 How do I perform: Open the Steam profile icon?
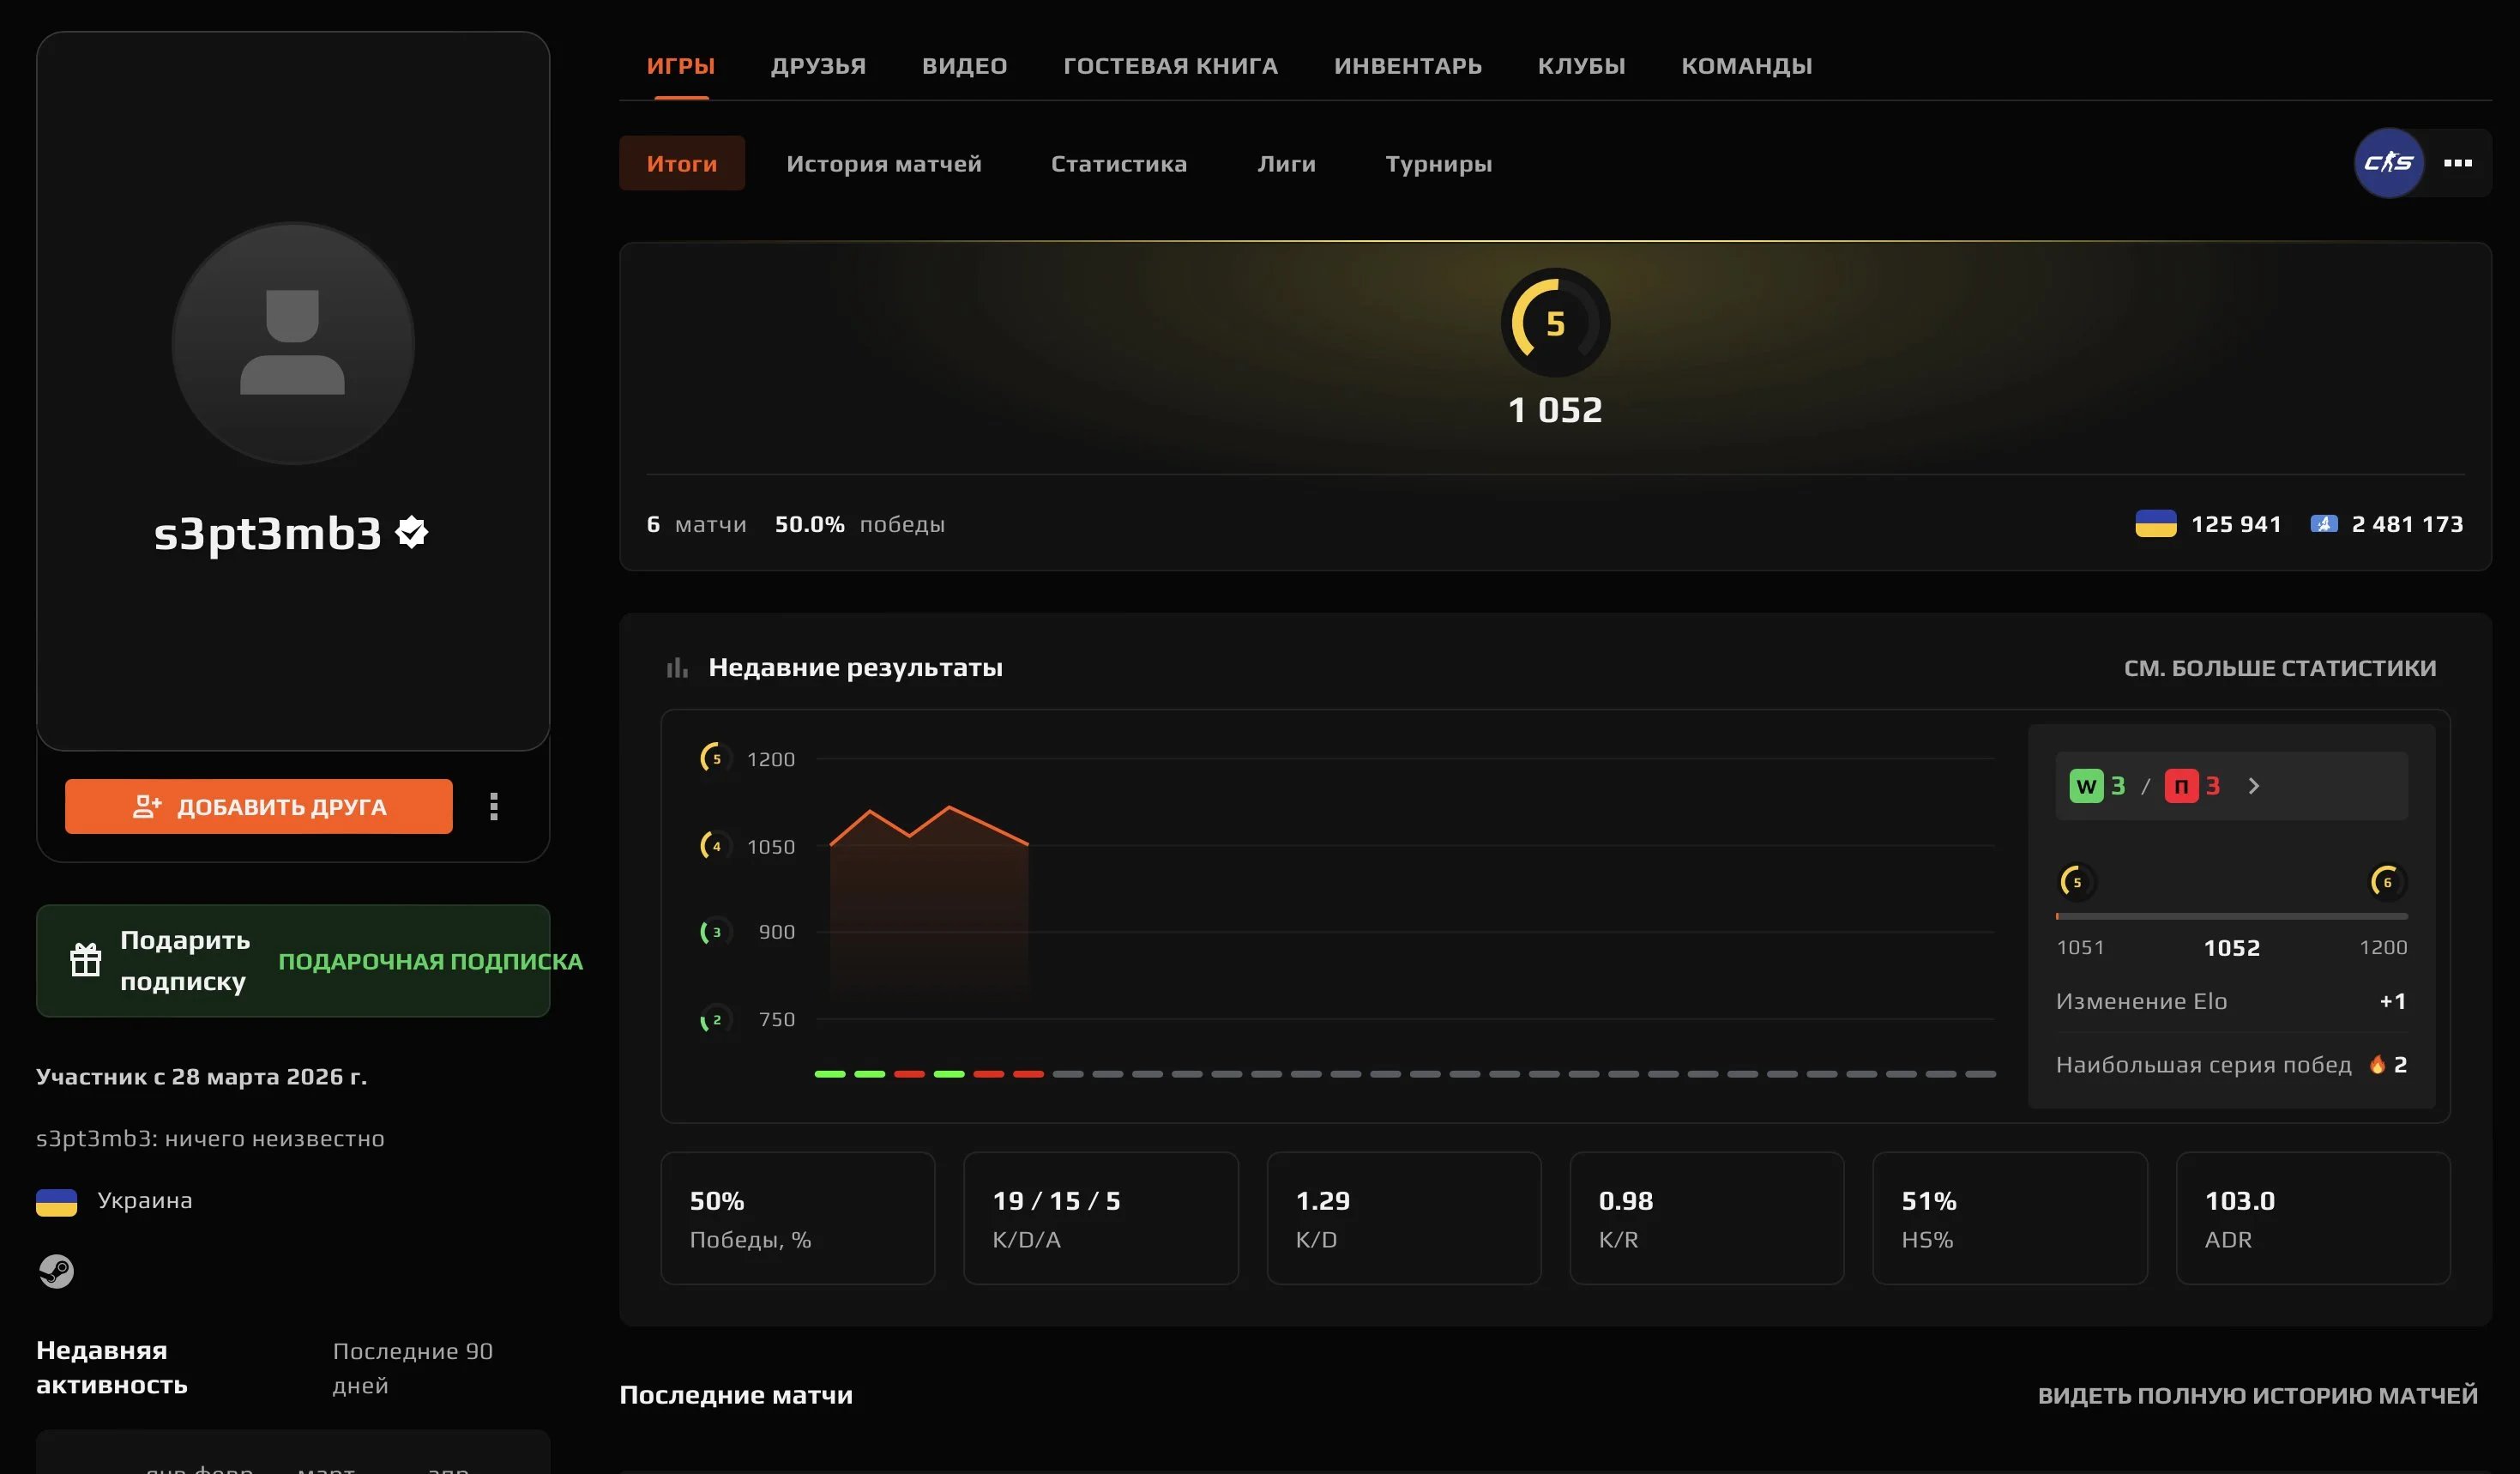[56, 1271]
